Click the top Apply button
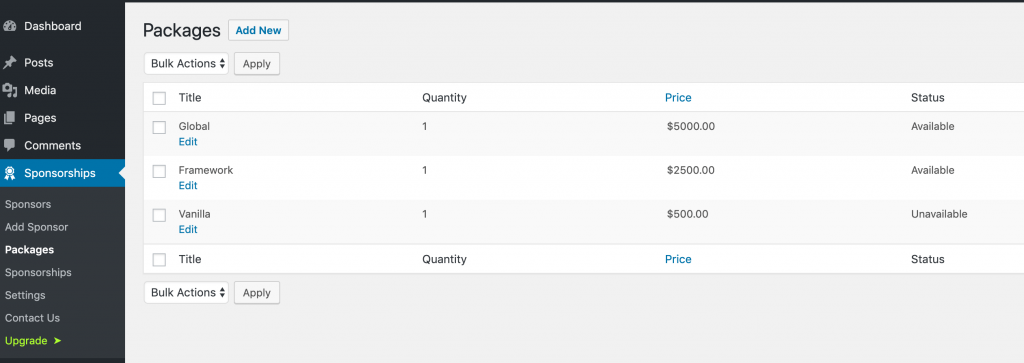1024x363 pixels. pyautogui.click(x=257, y=64)
